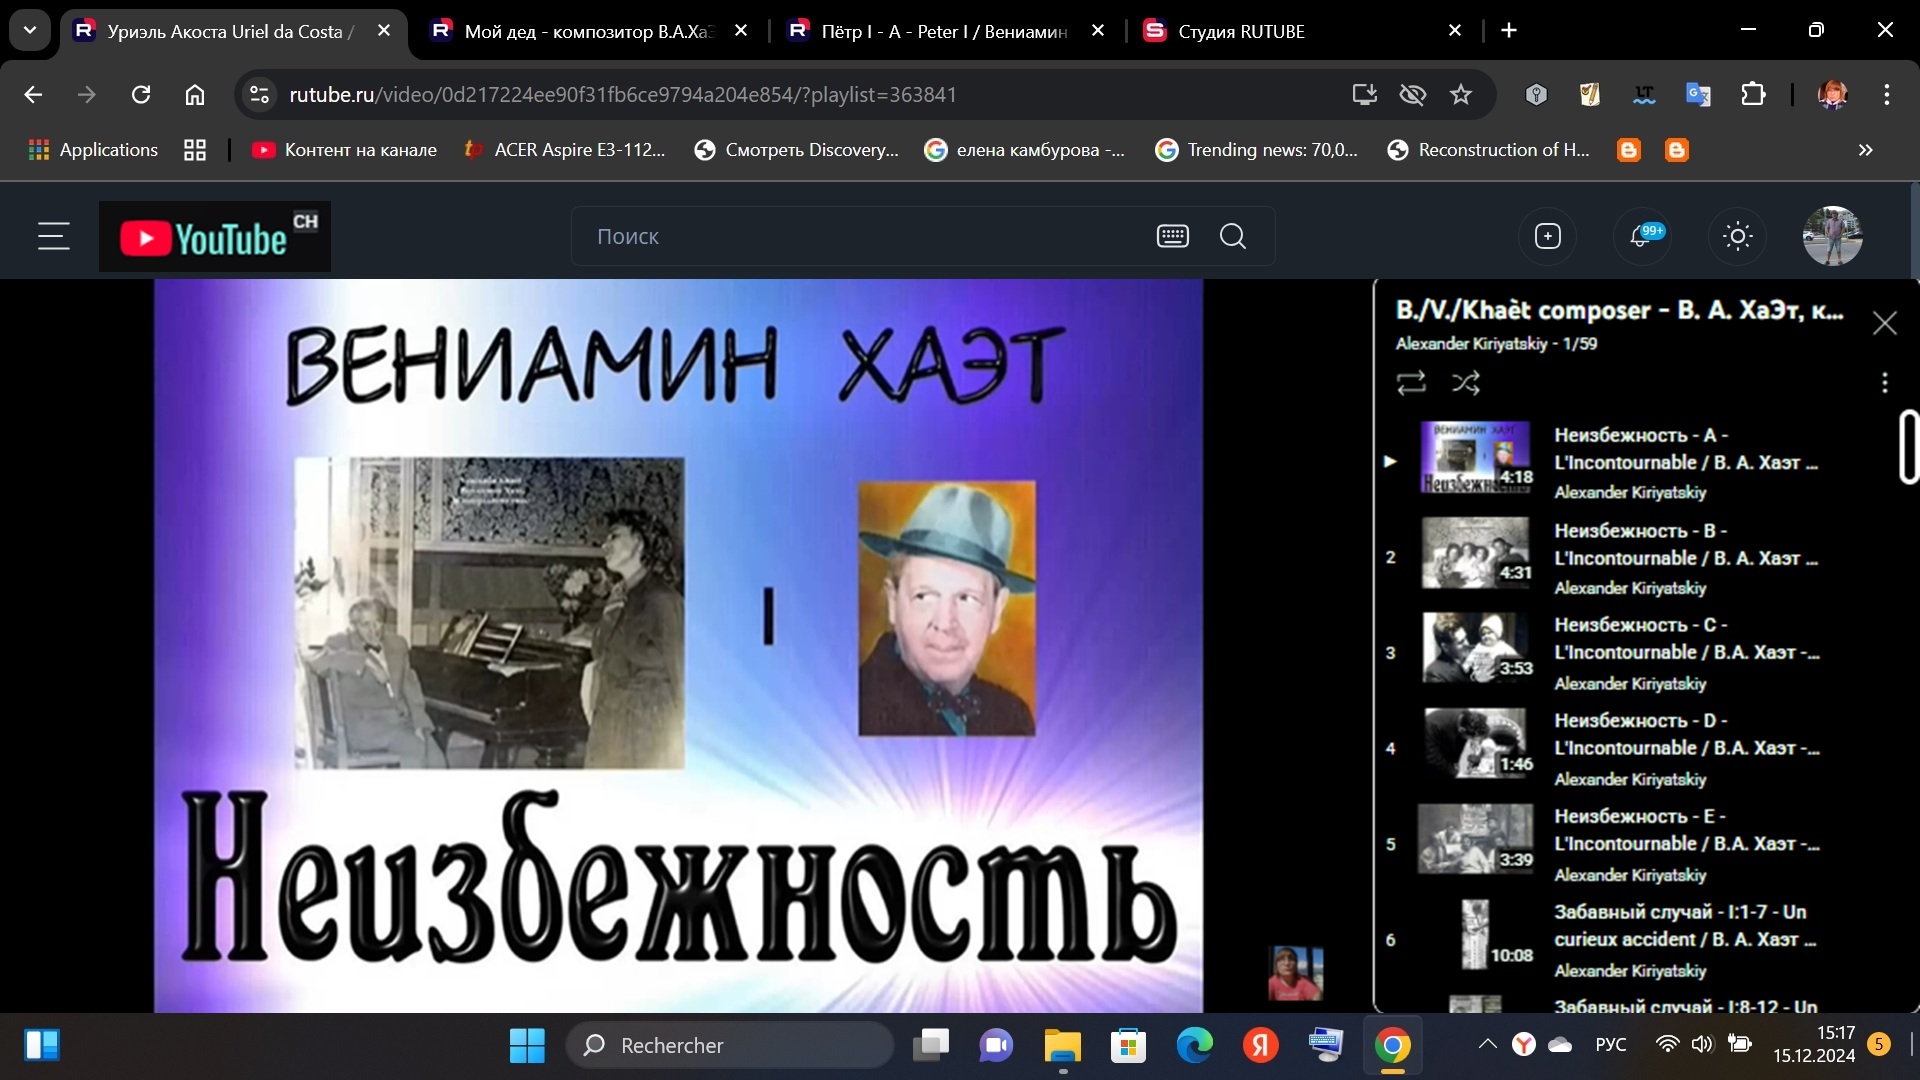Click the Google Translate extension icon

[1698, 95]
